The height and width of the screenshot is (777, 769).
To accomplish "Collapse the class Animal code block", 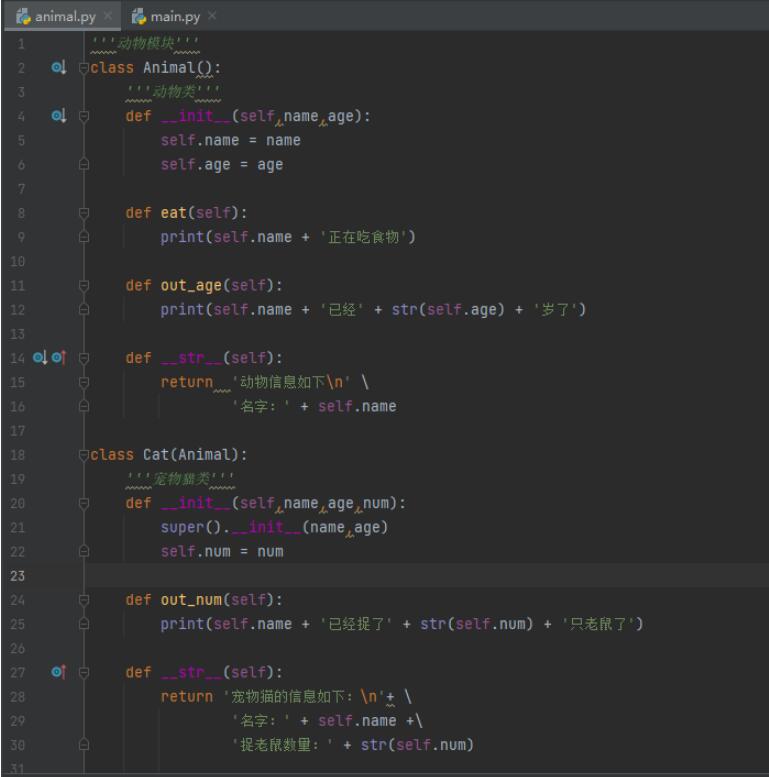I will click(x=84, y=68).
